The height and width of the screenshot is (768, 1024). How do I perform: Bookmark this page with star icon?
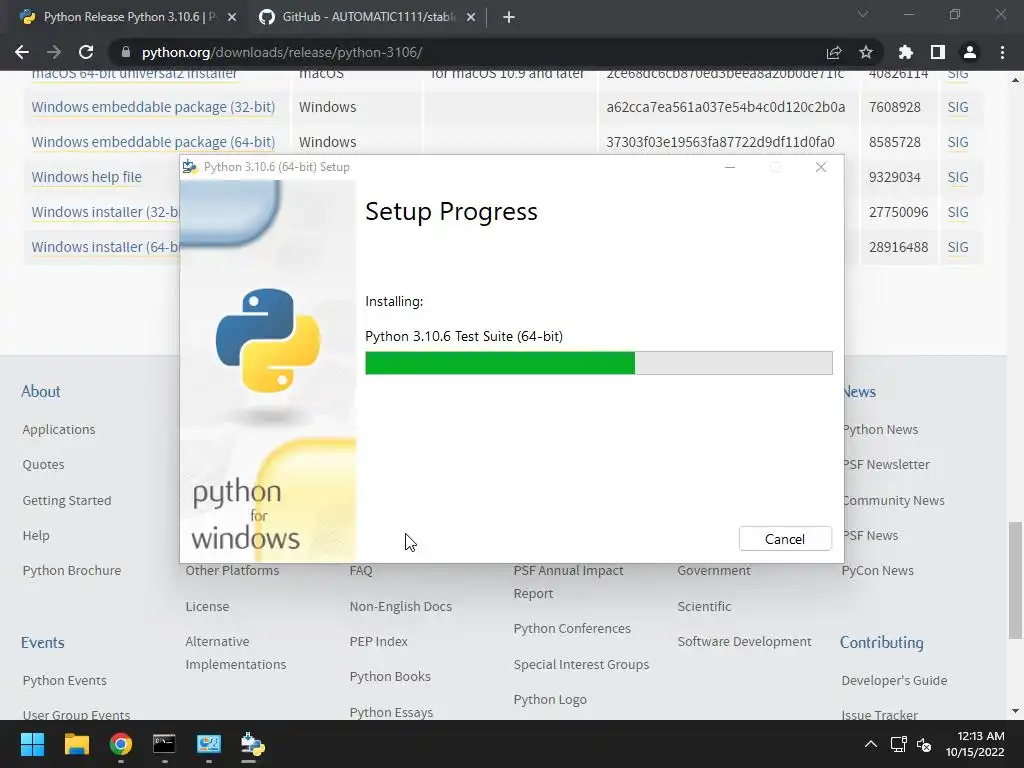(x=866, y=52)
